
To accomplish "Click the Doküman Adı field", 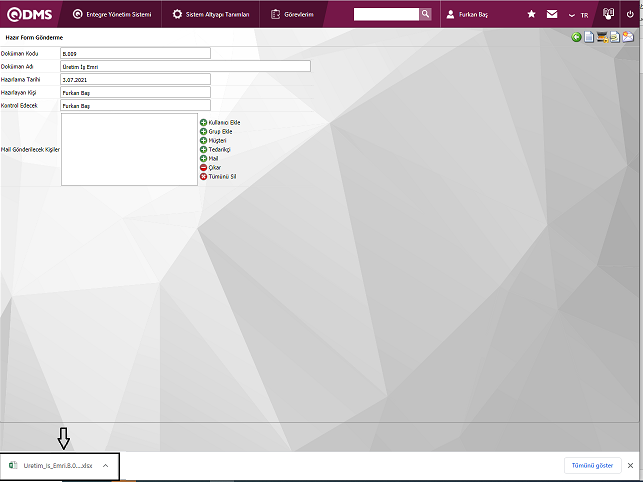I will [185, 66].
